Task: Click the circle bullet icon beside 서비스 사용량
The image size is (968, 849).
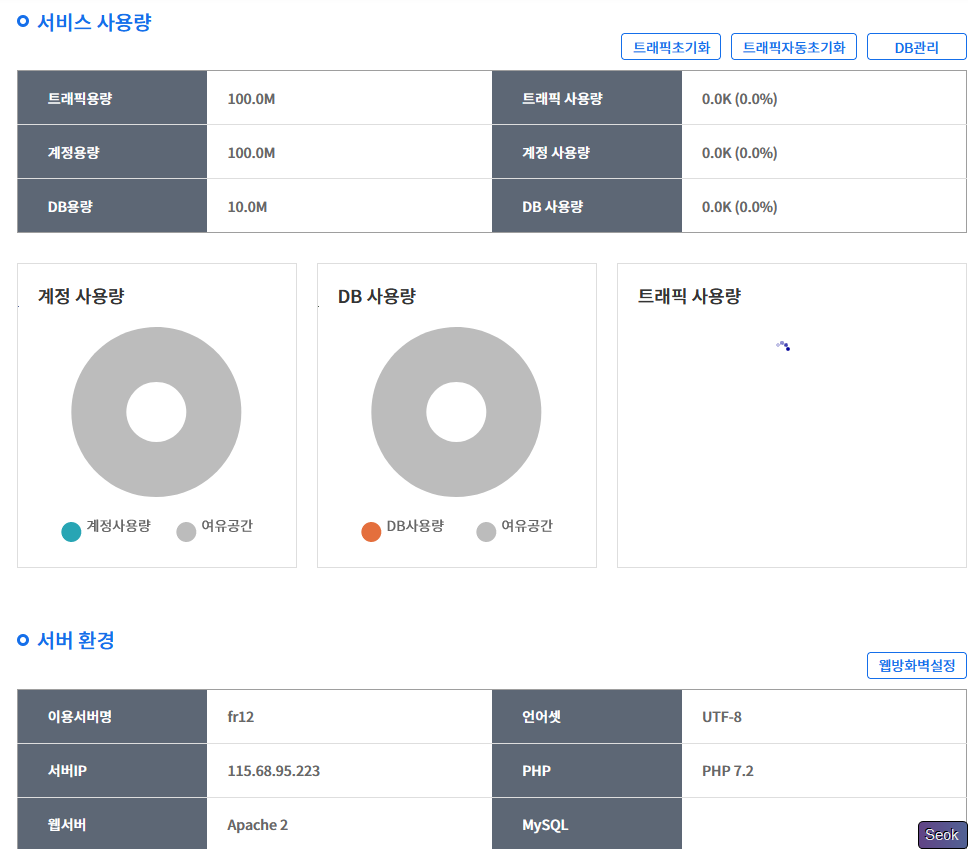Action: (23, 22)
